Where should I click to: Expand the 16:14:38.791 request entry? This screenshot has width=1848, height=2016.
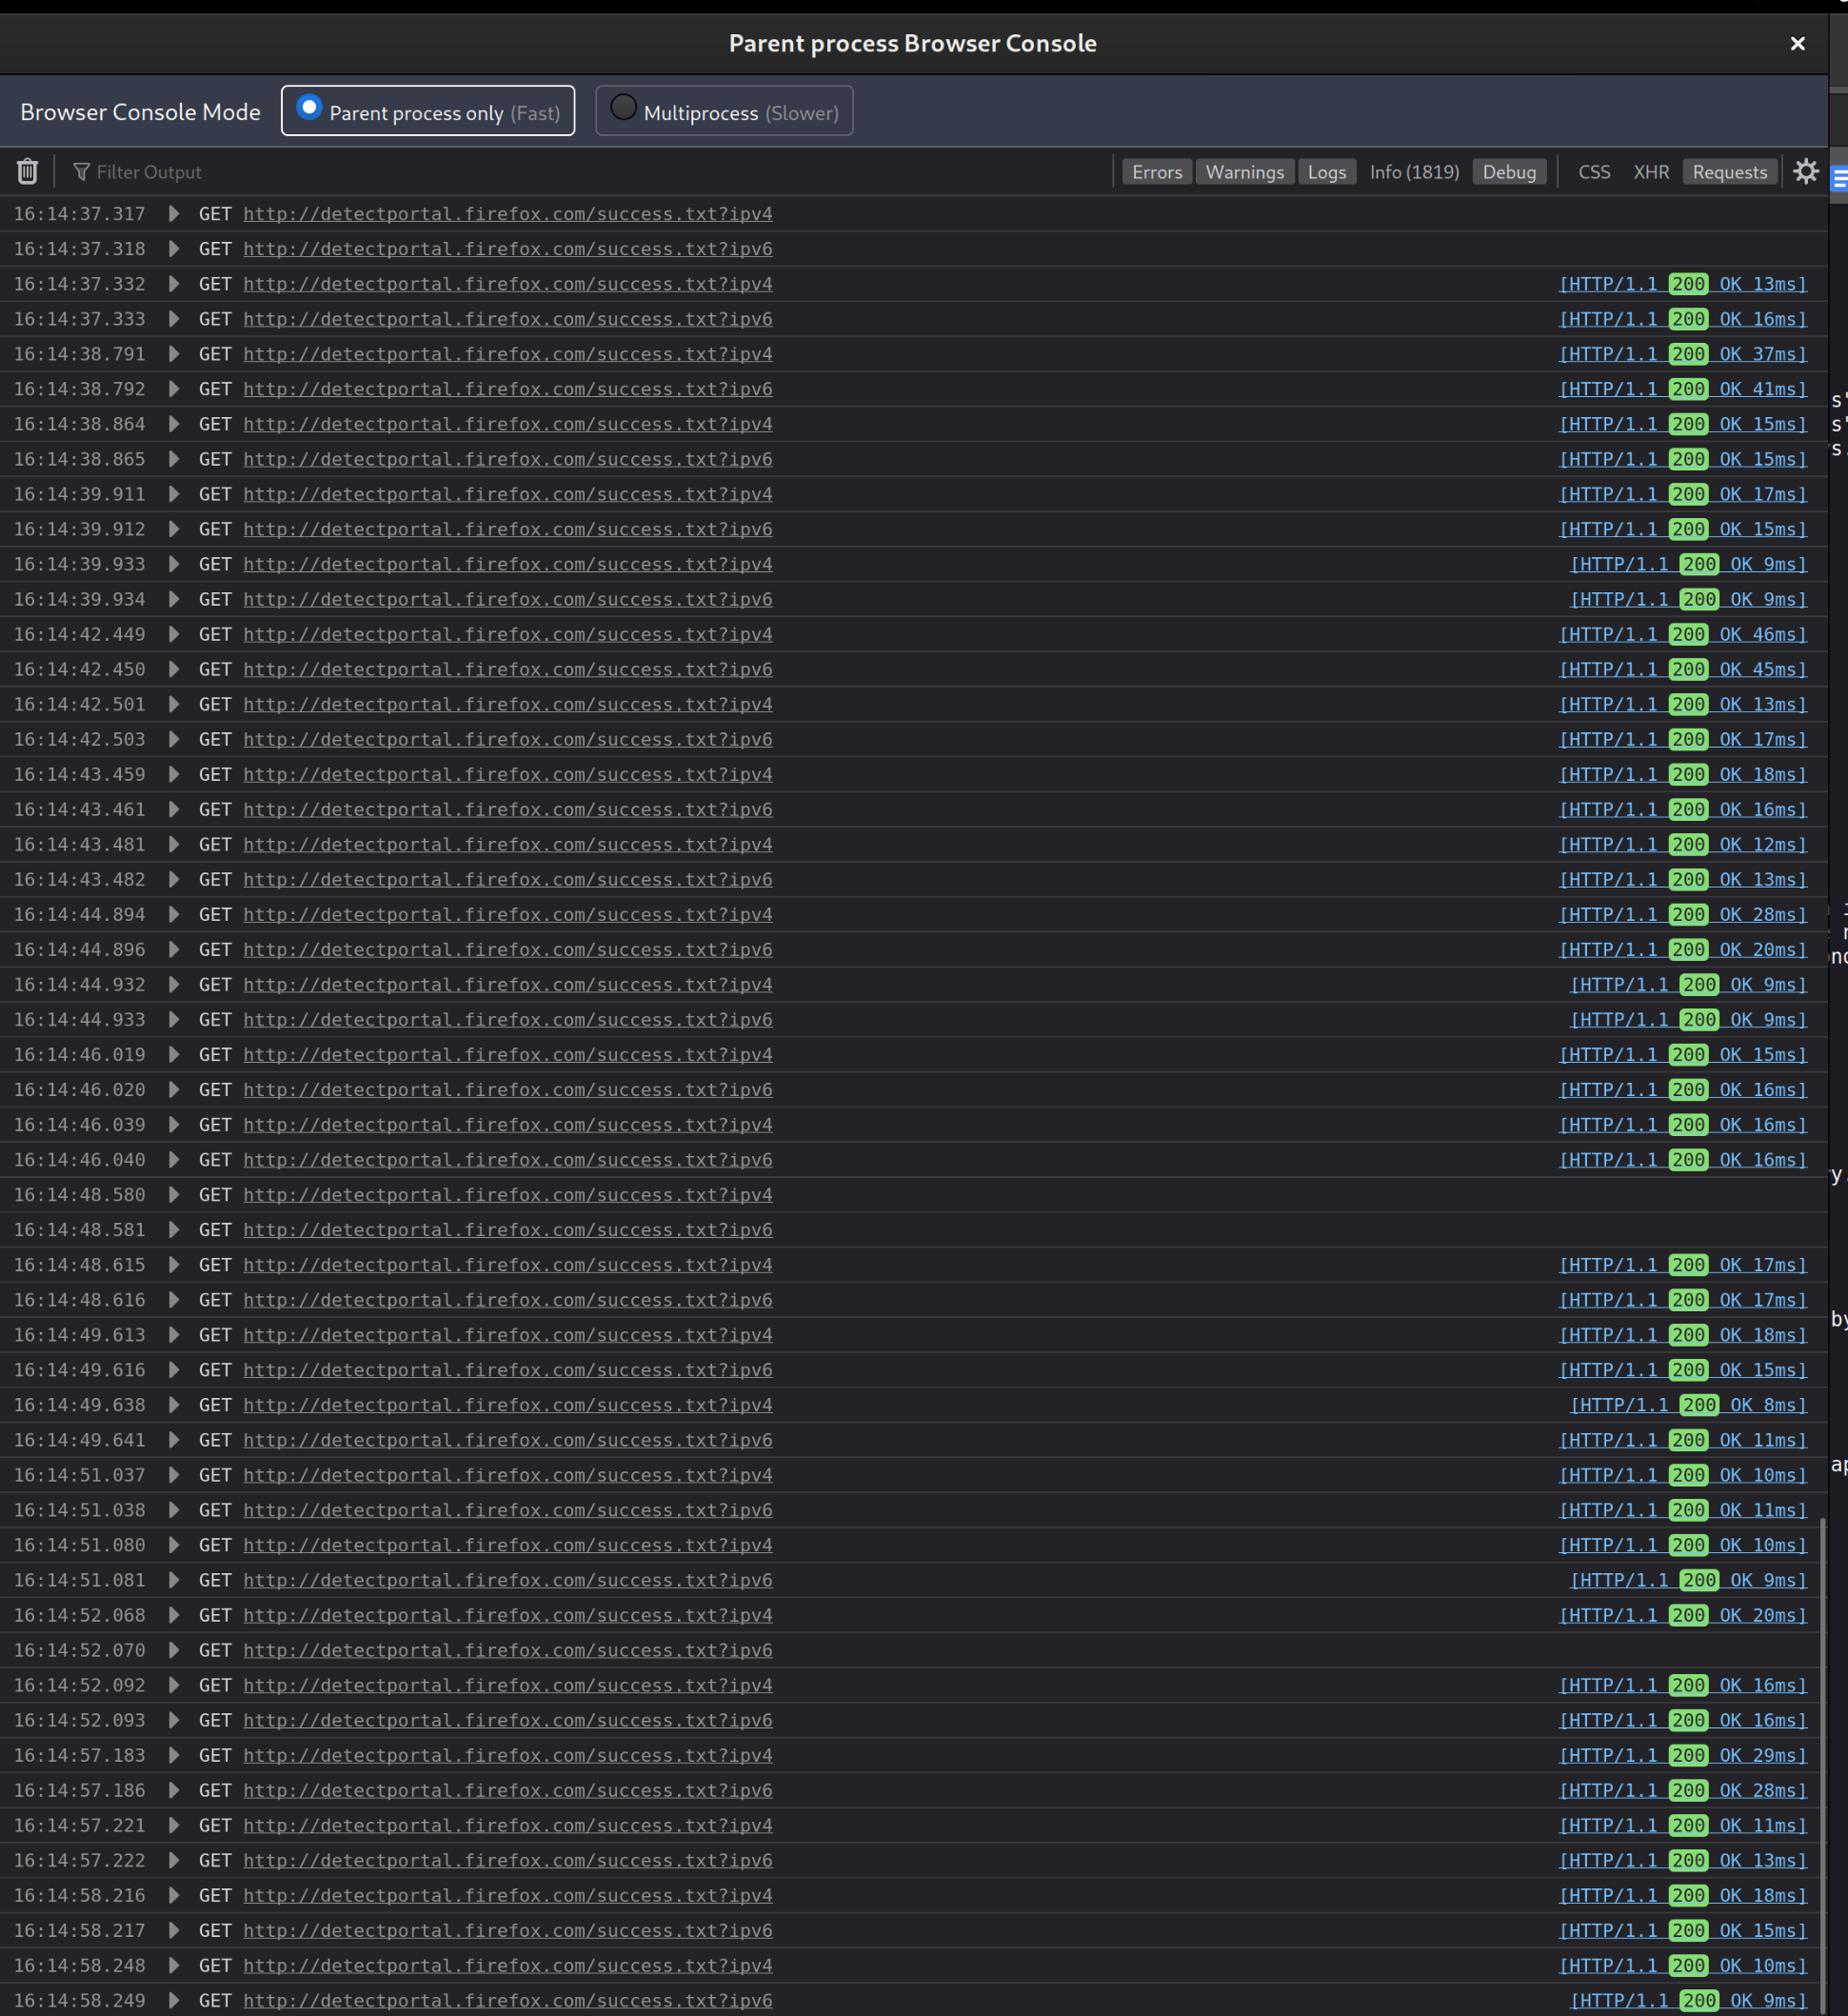pos(174,354)
